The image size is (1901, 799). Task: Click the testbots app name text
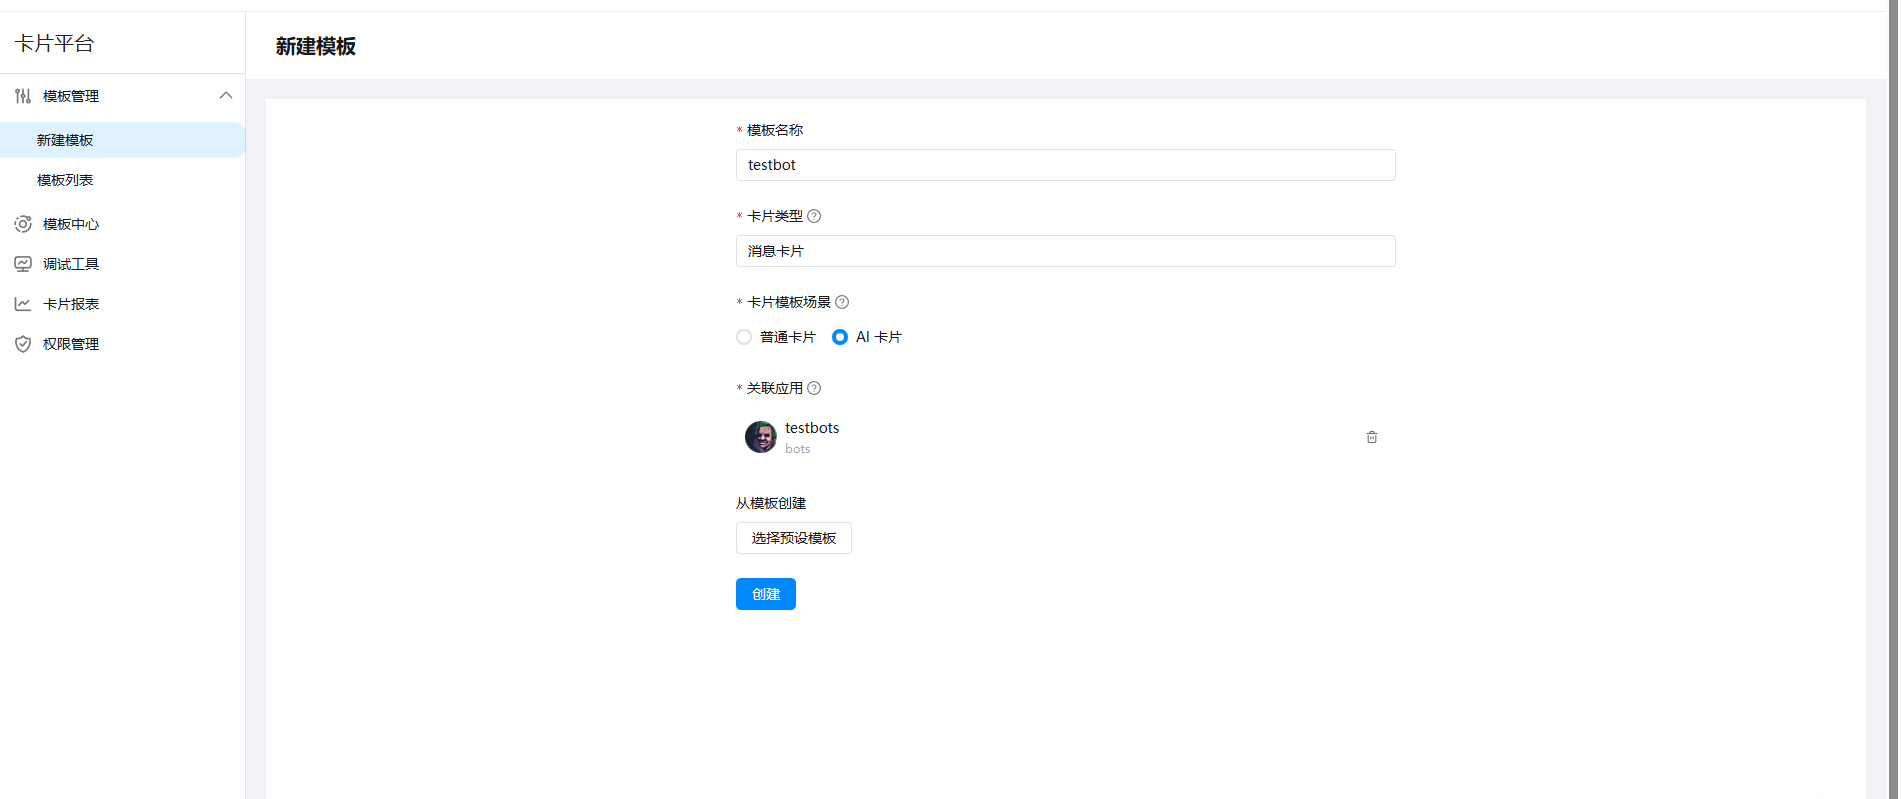pyautogui.click(x=812, y=428)
